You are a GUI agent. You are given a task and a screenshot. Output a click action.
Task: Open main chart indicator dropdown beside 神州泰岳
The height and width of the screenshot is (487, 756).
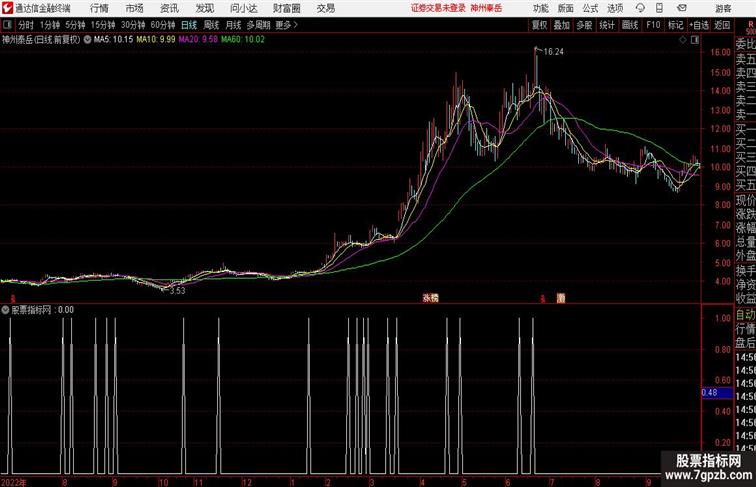[x=87, y=40]
